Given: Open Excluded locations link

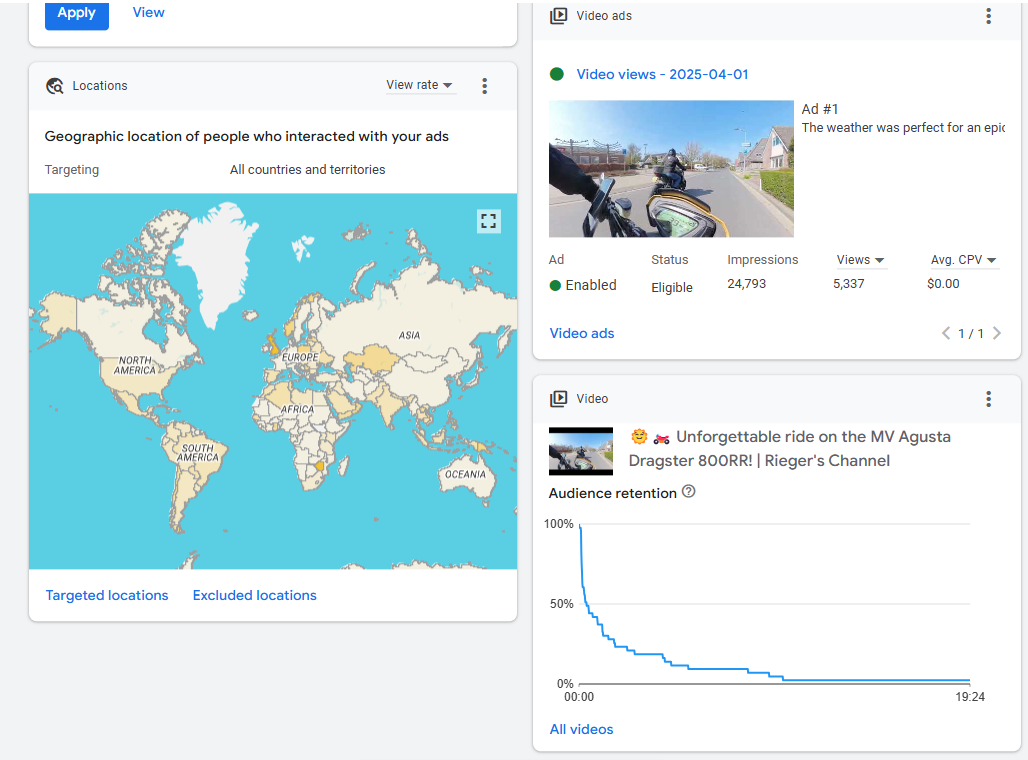Looking at the screenshot, I should [254, 595].
